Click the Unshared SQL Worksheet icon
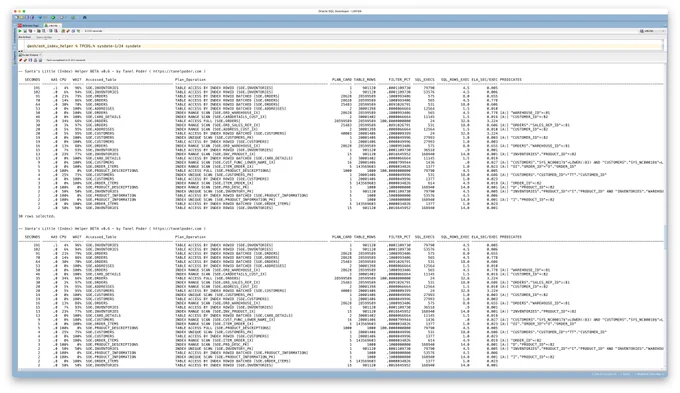 [63, 31]
